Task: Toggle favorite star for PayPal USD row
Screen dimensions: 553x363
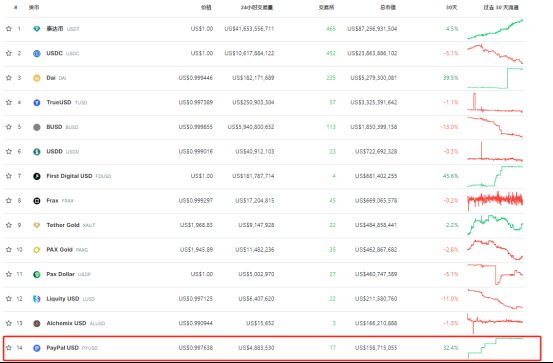Action: pos(9,348)
